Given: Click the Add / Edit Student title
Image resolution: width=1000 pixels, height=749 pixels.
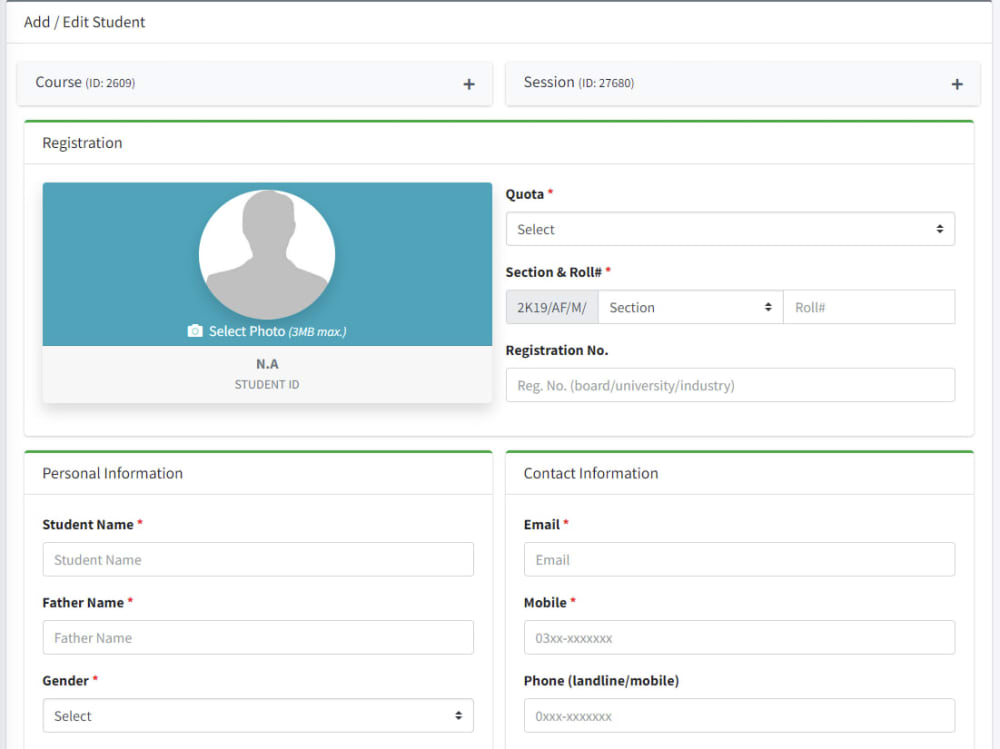Looking at the screenshot, I should pos(85,22).
